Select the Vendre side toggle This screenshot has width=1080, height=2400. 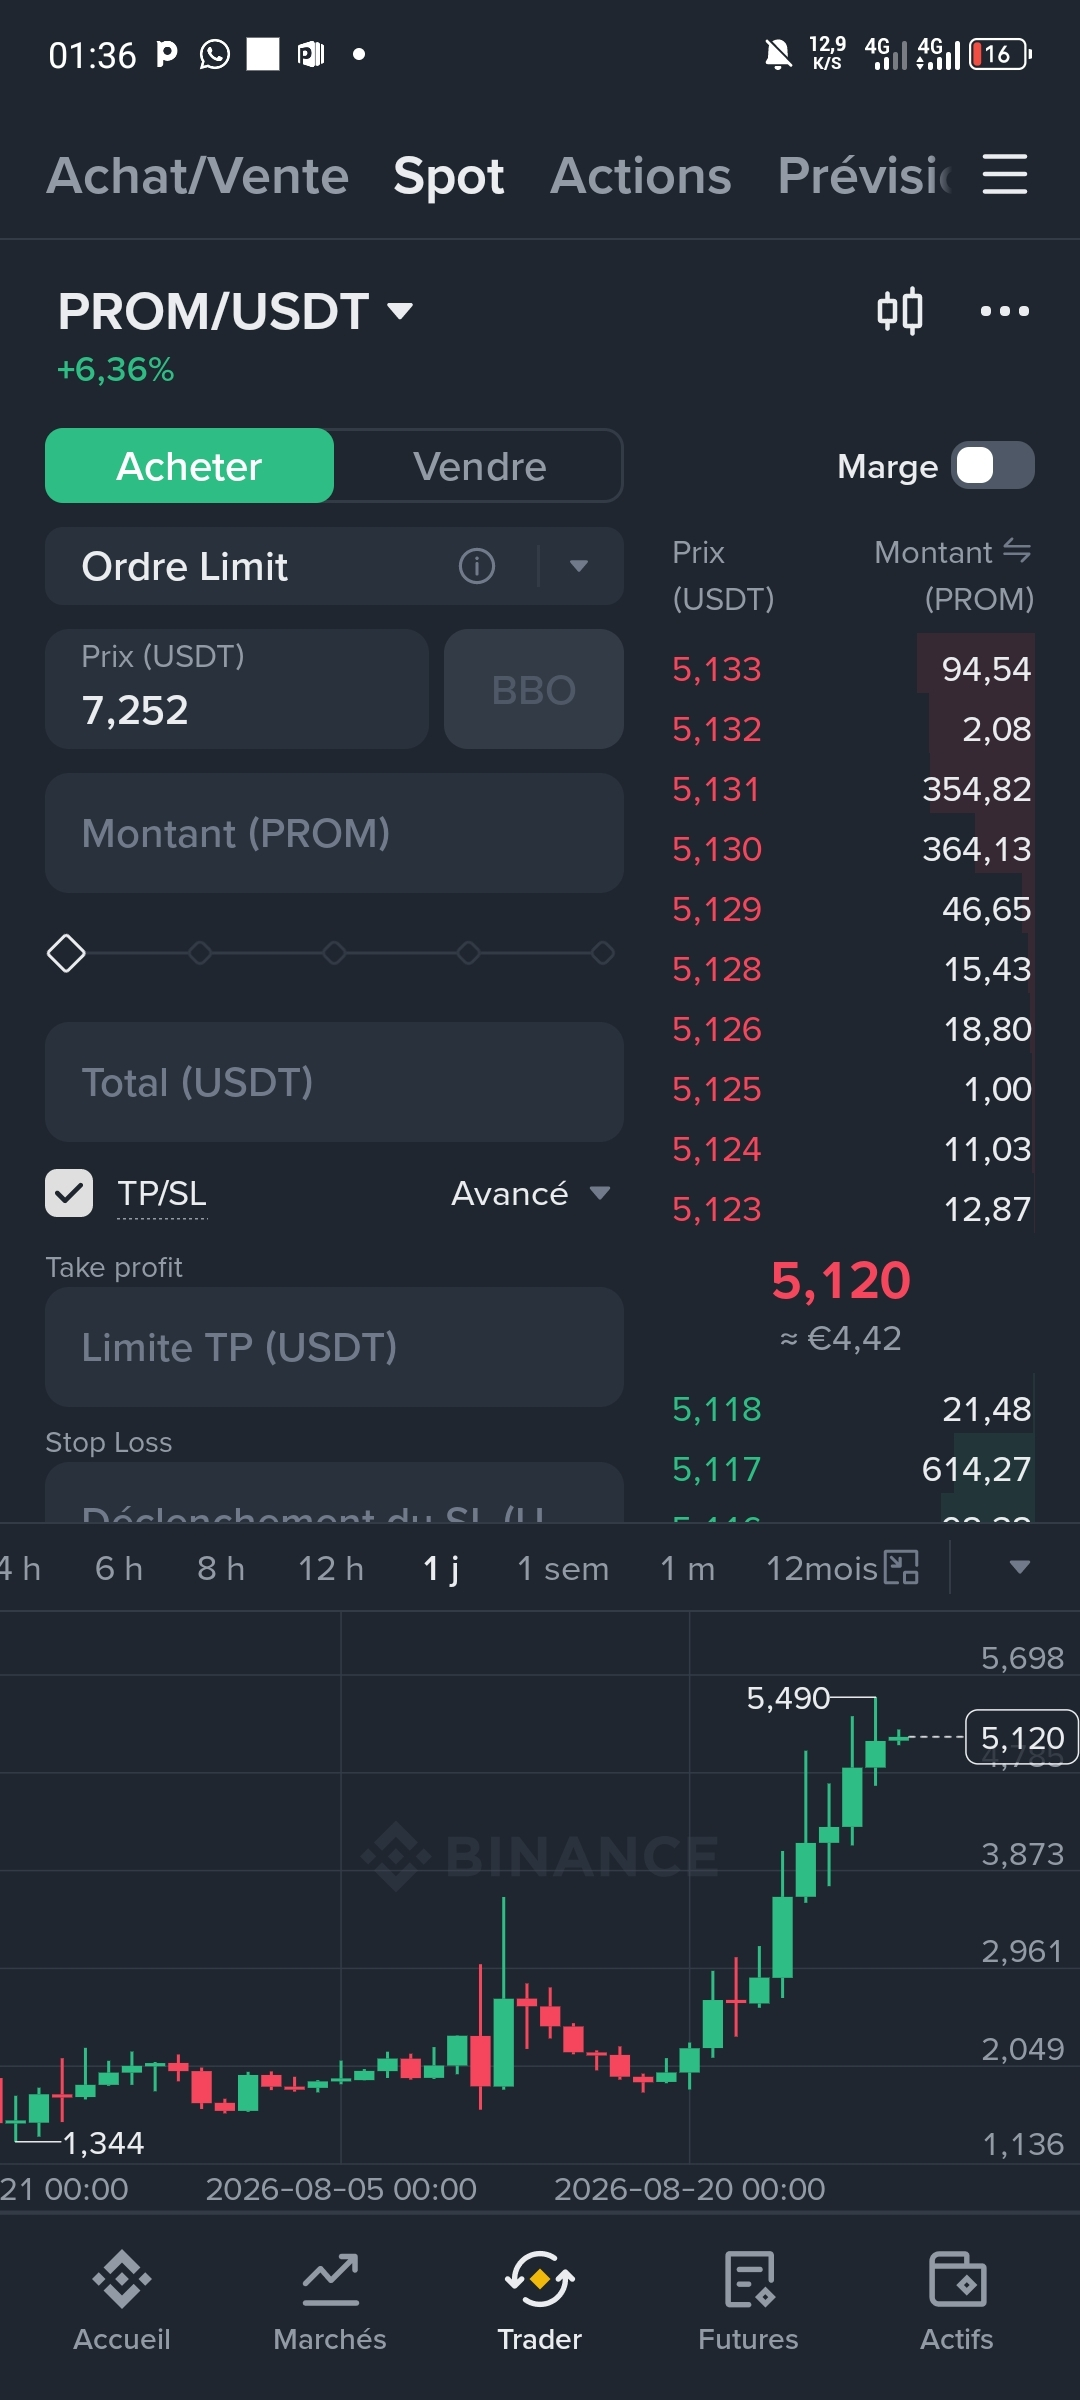click(479, 466)
